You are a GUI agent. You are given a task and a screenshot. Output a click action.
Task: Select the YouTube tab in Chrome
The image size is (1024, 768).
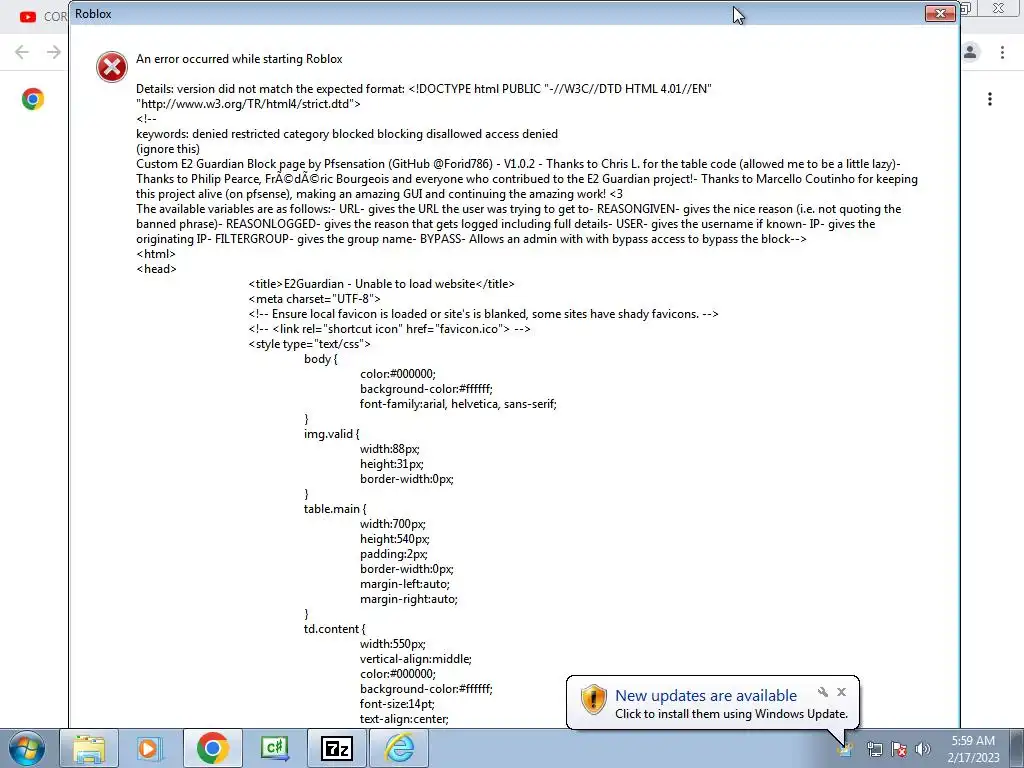(41, 16)
